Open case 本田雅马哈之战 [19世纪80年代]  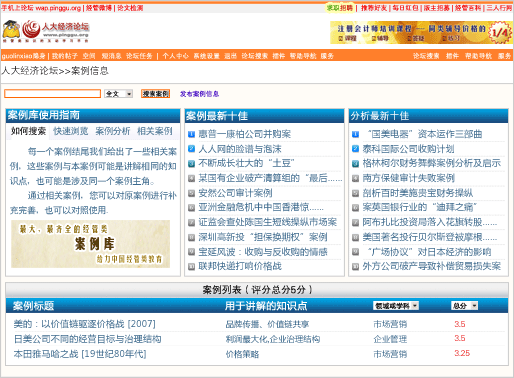(x=80, y=354)
